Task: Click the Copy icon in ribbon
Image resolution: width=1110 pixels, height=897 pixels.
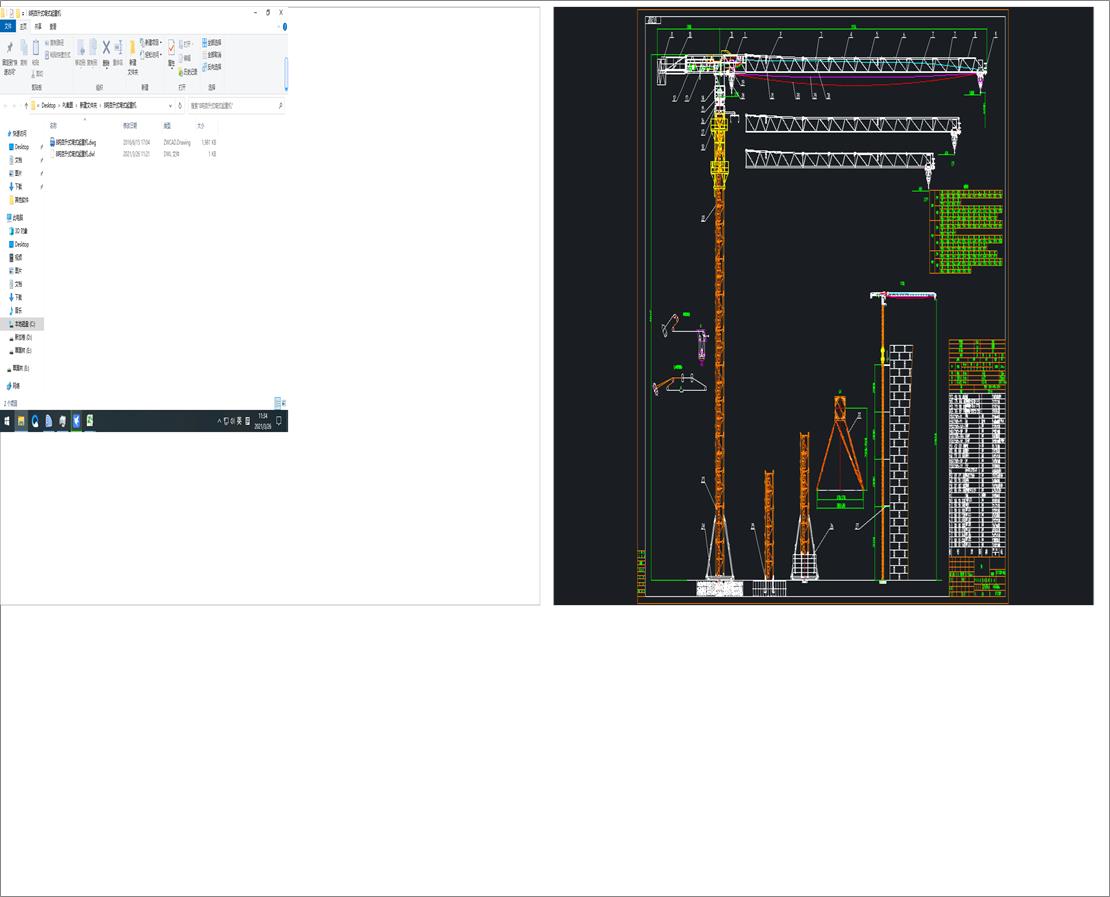Action: point(23,48)
